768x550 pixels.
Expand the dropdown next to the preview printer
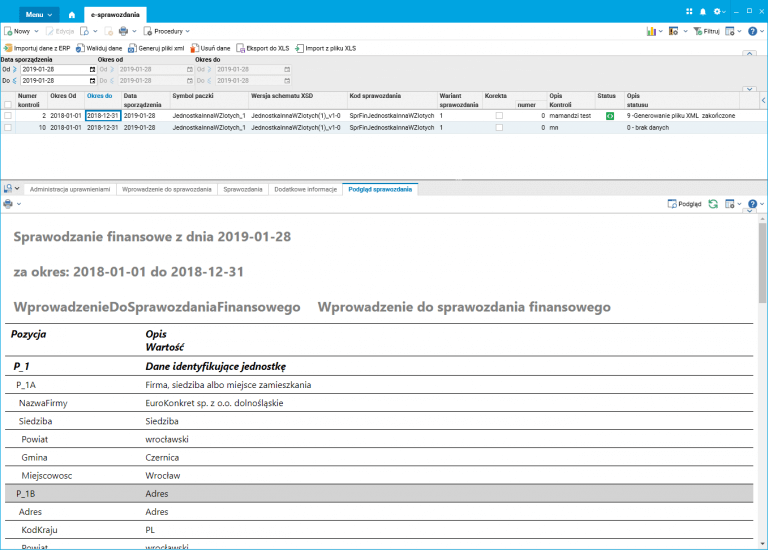click(x=19, y=204)
